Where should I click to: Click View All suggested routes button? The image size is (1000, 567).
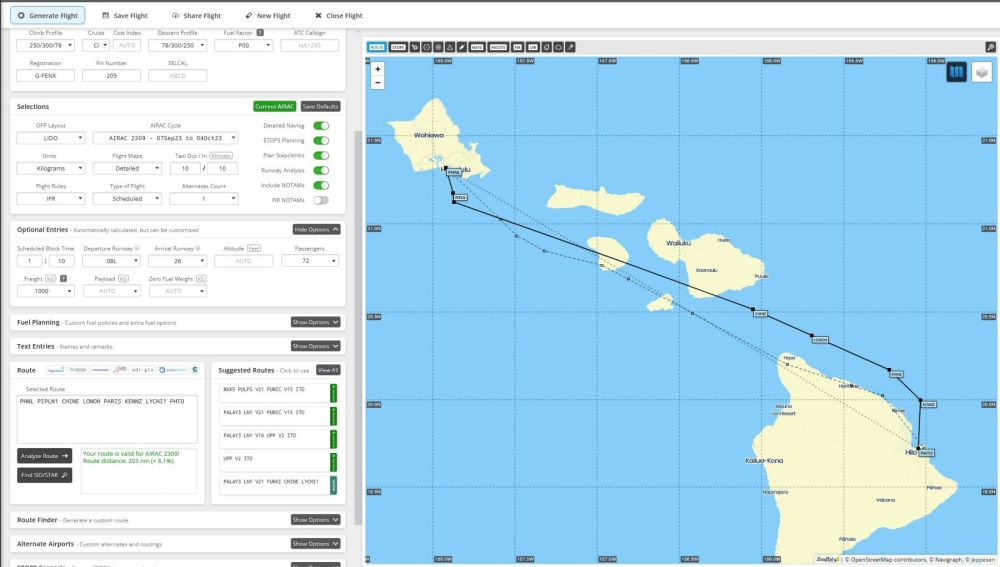(x=328, y=370)
